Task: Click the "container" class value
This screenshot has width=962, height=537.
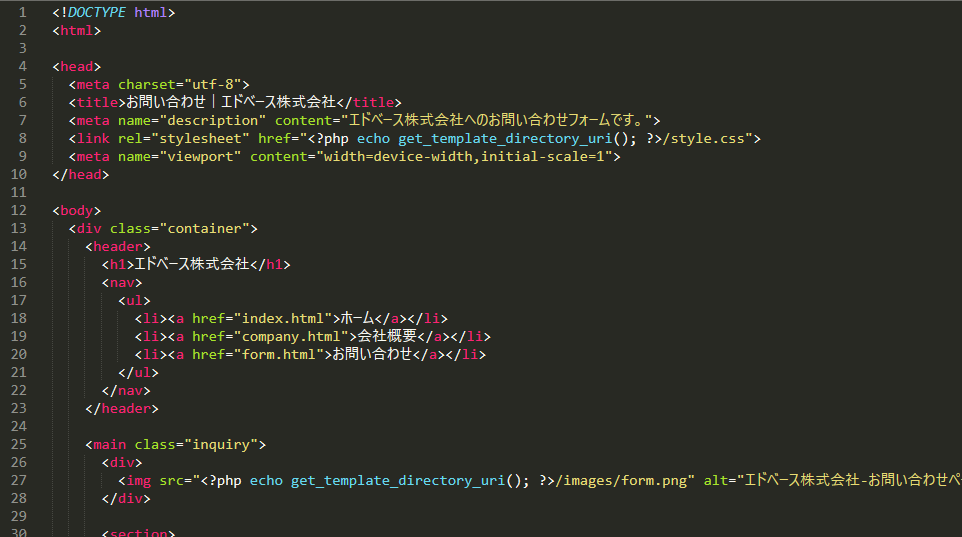Action: tap(209, 228)
